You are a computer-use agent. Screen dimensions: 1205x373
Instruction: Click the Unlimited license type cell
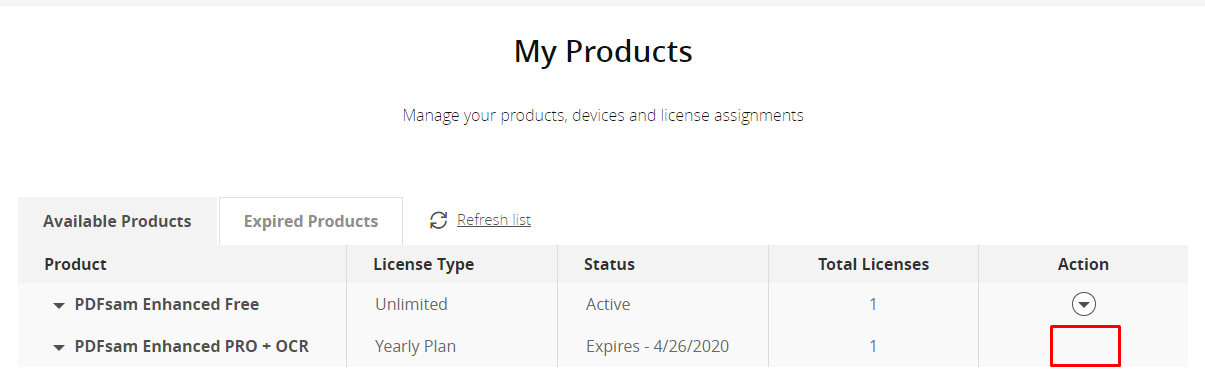coord(411,304)
